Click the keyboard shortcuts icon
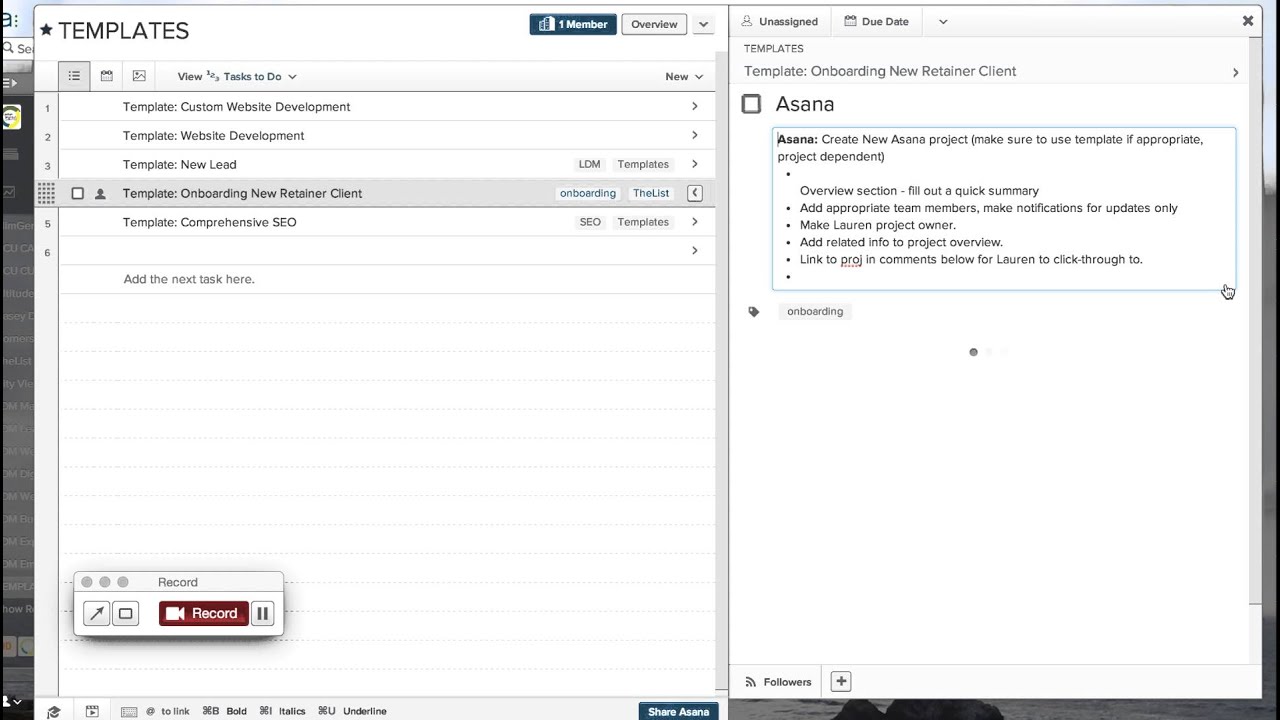The height and width of the screenshot is (720, 1280). point(128,711)
